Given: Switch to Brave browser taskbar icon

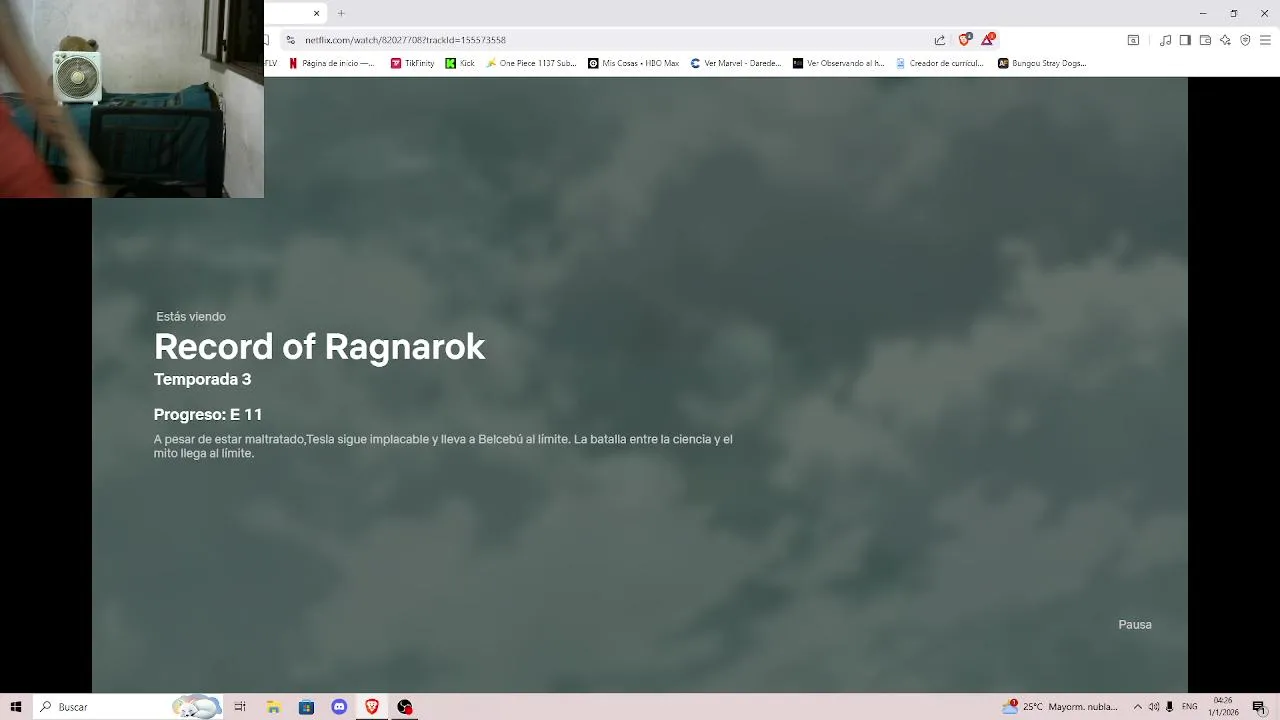Looking at the screenshot, I should (x=372, y=707).
